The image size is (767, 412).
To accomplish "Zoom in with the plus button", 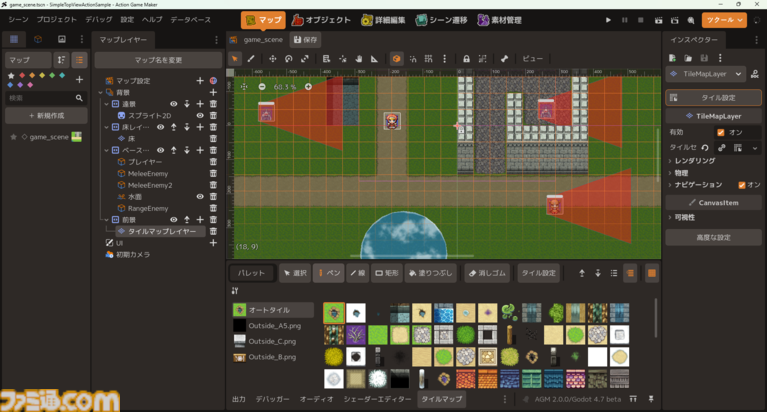I will point(308,87).
